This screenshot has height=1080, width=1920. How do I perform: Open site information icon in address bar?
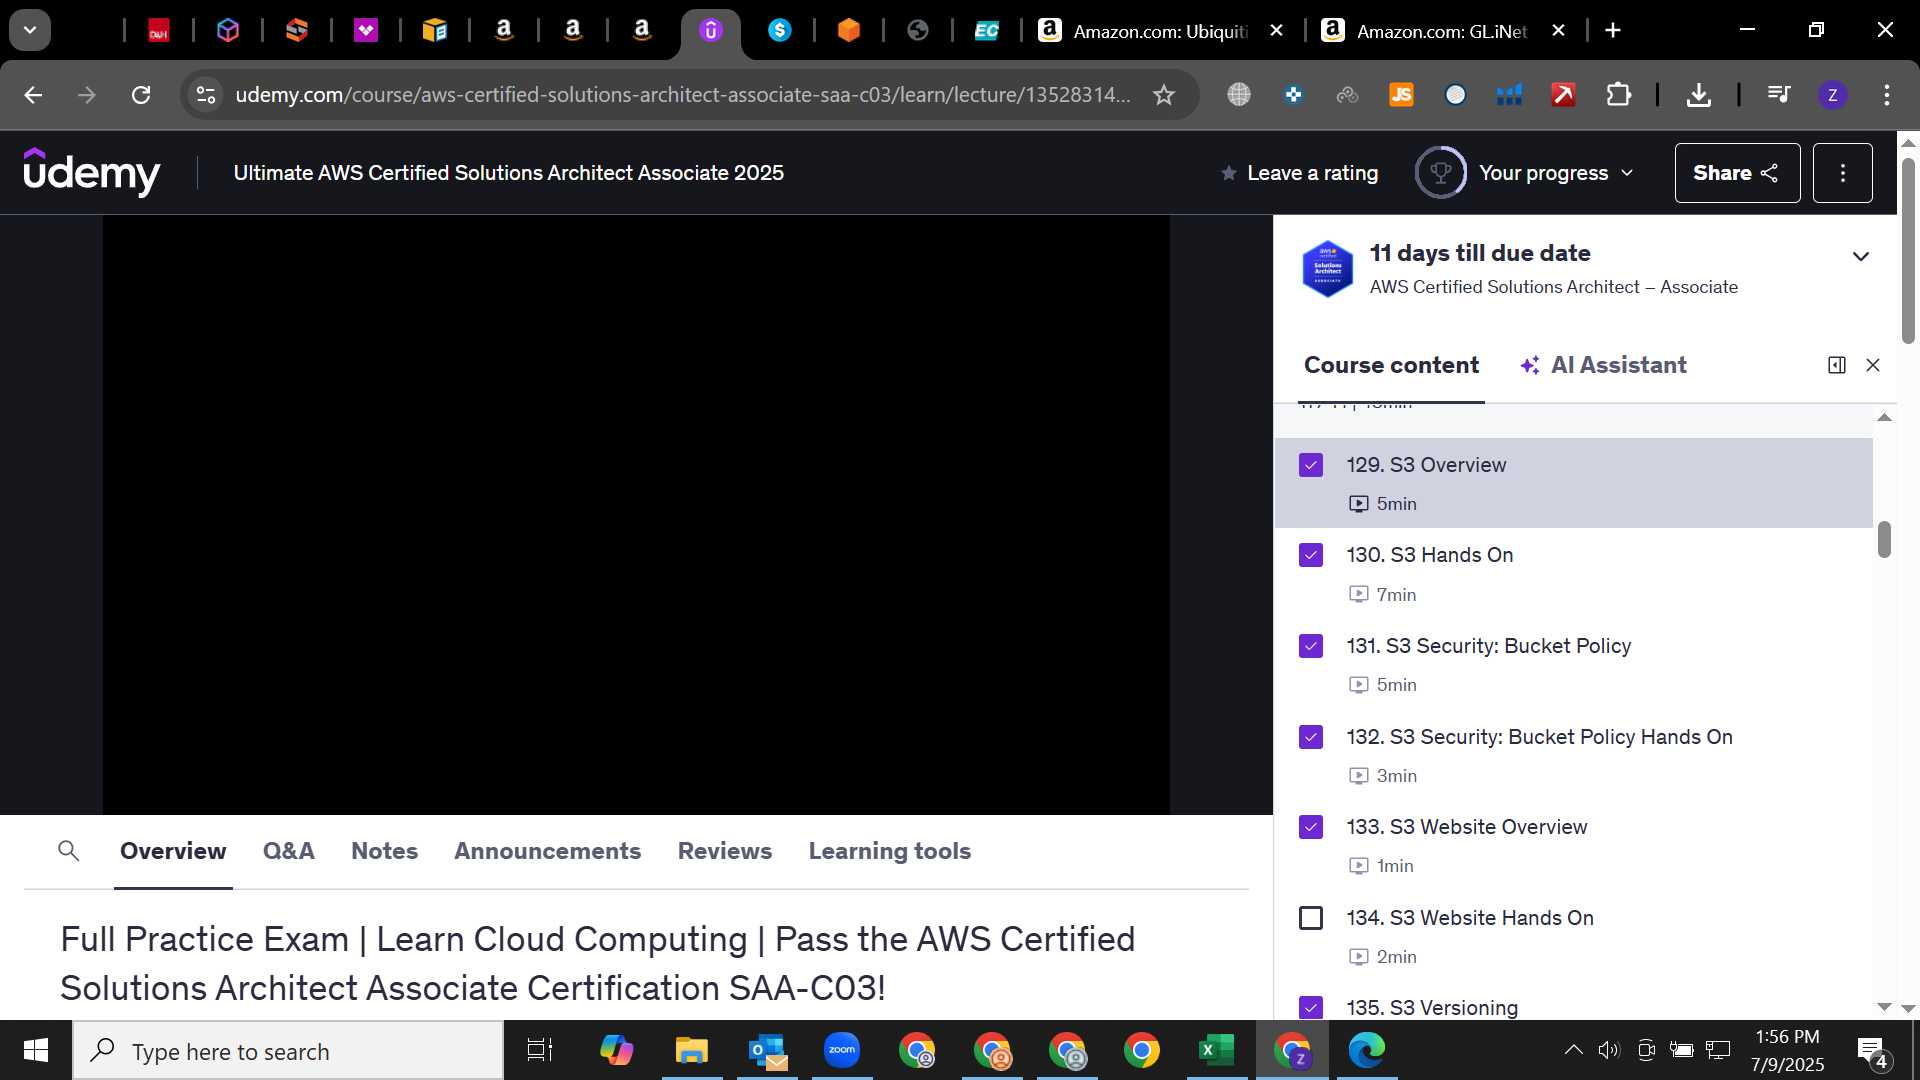206,95
